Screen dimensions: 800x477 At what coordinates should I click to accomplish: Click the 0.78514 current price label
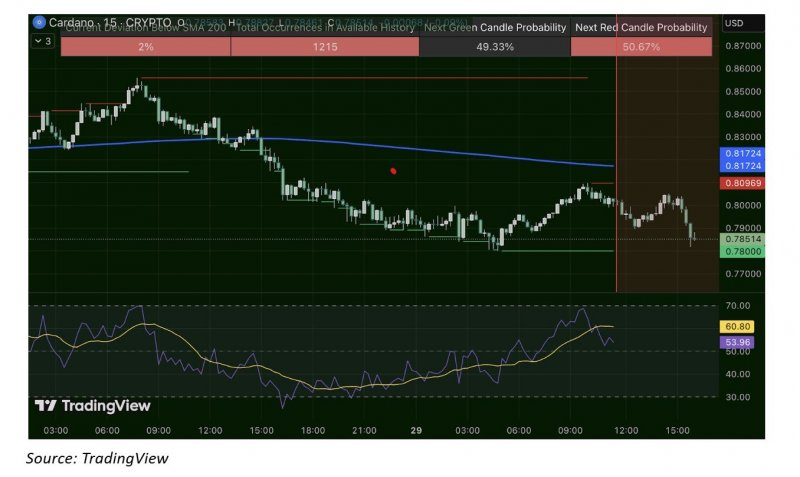[742, 239]
